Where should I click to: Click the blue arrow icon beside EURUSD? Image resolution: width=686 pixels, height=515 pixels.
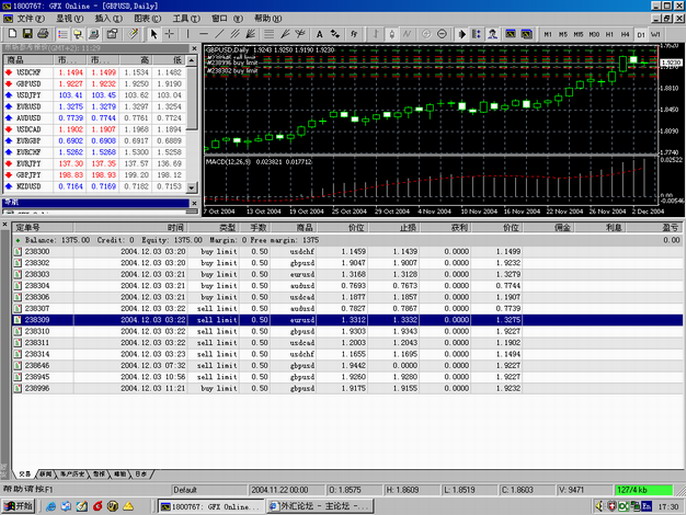point(9,105)
